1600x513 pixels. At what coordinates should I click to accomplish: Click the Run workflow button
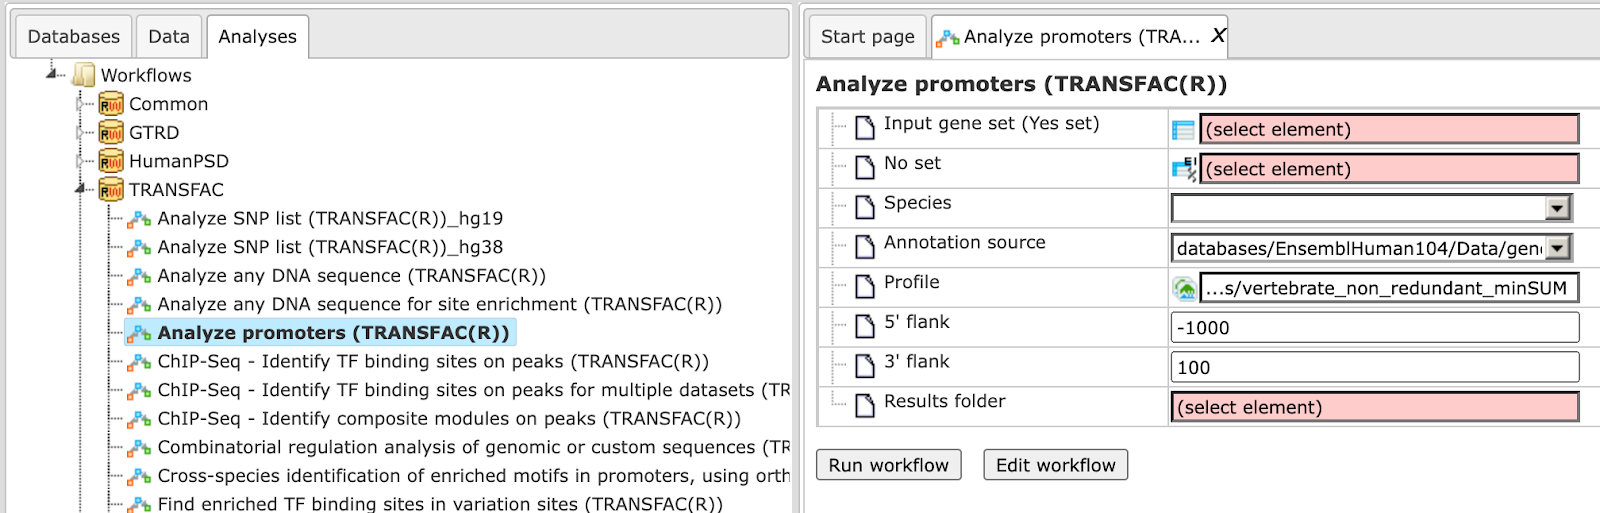pyautogui.click(x=889, y=465)
